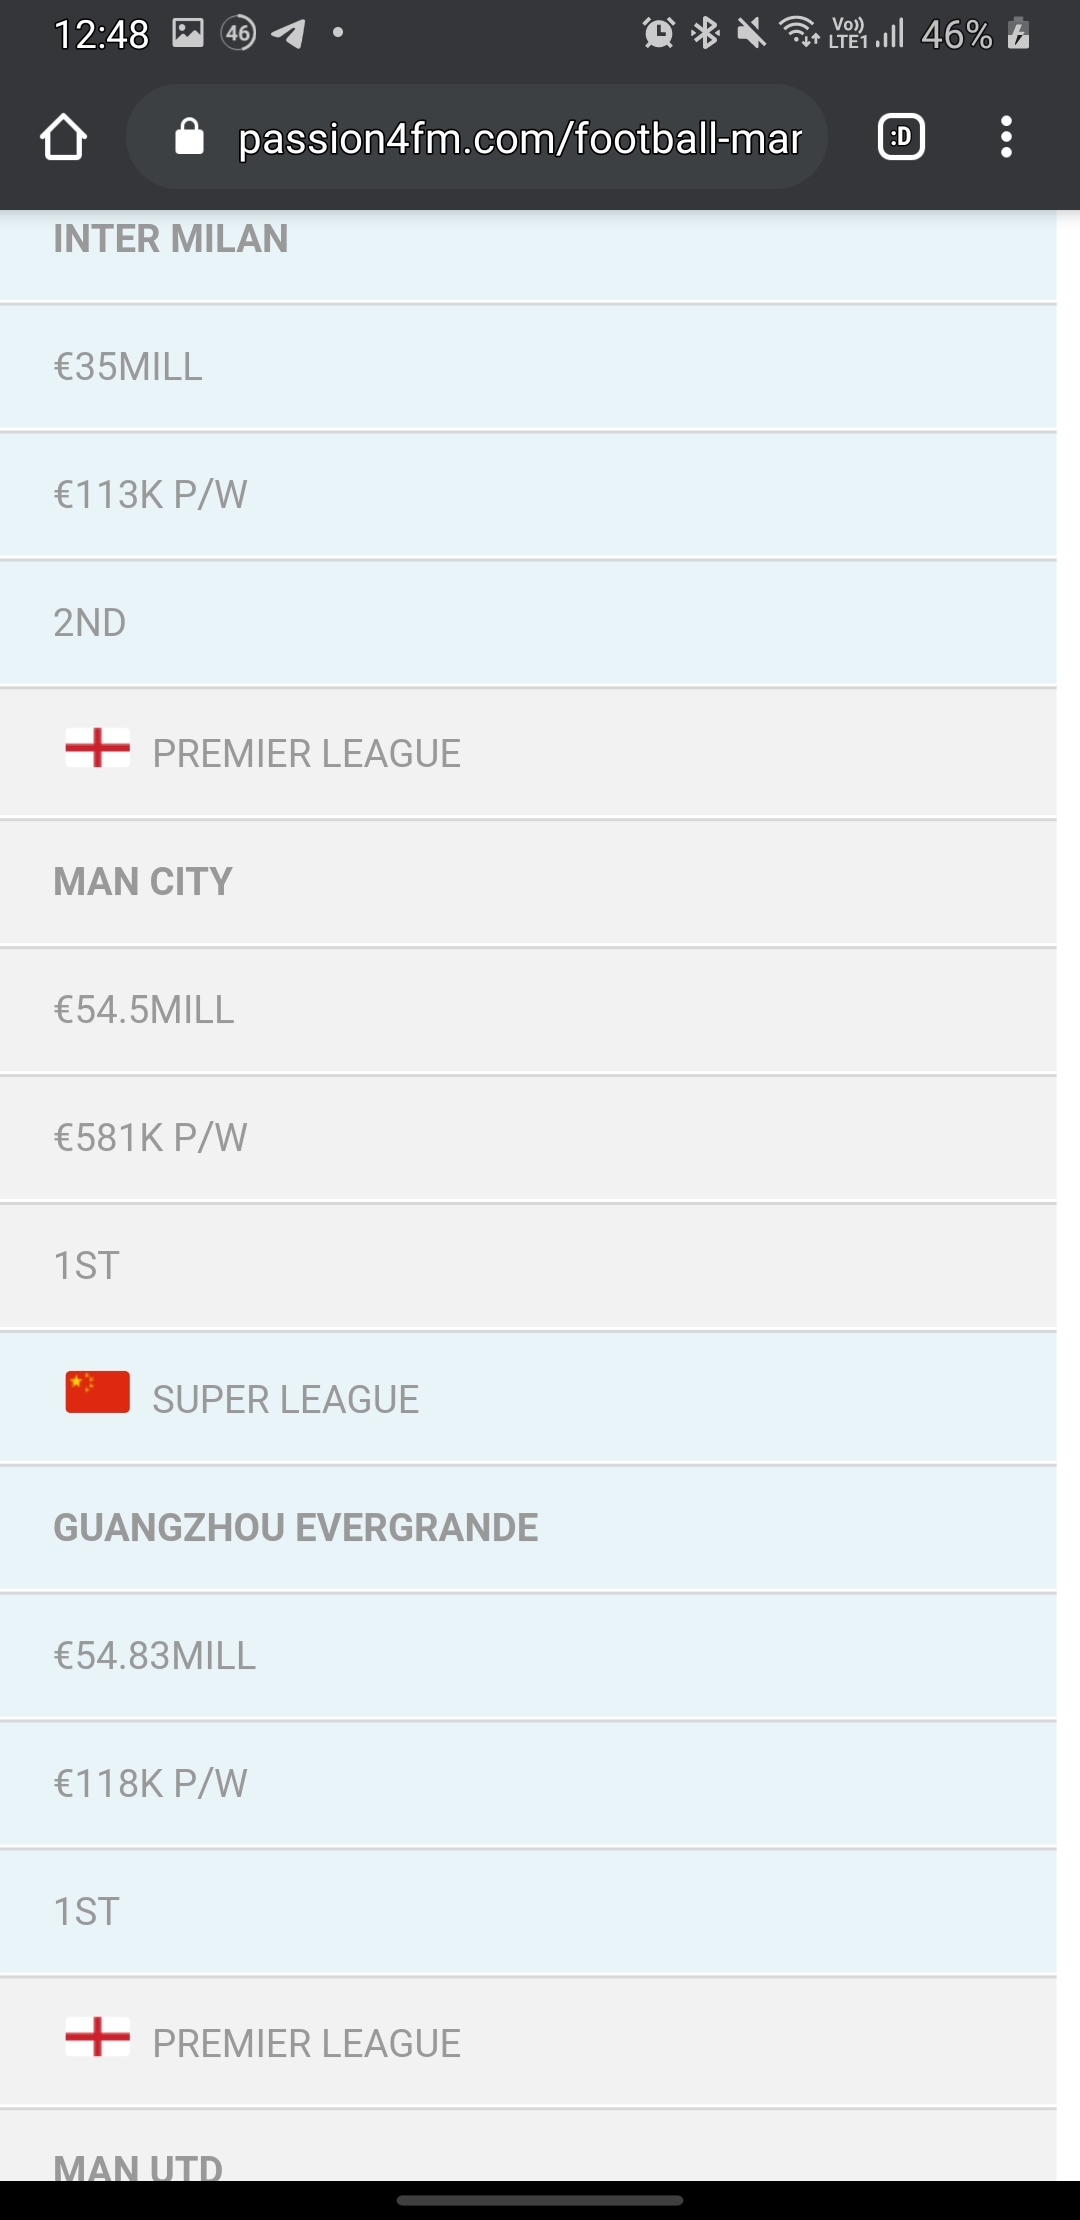This screenshot has height=2220, width=1080.
Task: Tap the €35MILL budget cell
Action: click(x=128, y=367)
